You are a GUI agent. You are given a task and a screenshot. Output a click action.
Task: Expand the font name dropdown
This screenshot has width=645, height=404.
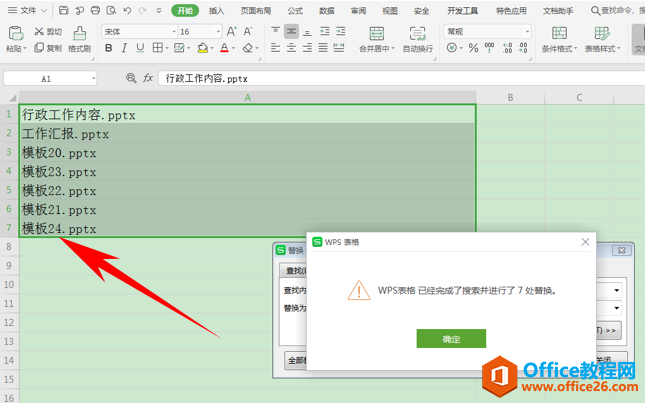pos(174,32)
